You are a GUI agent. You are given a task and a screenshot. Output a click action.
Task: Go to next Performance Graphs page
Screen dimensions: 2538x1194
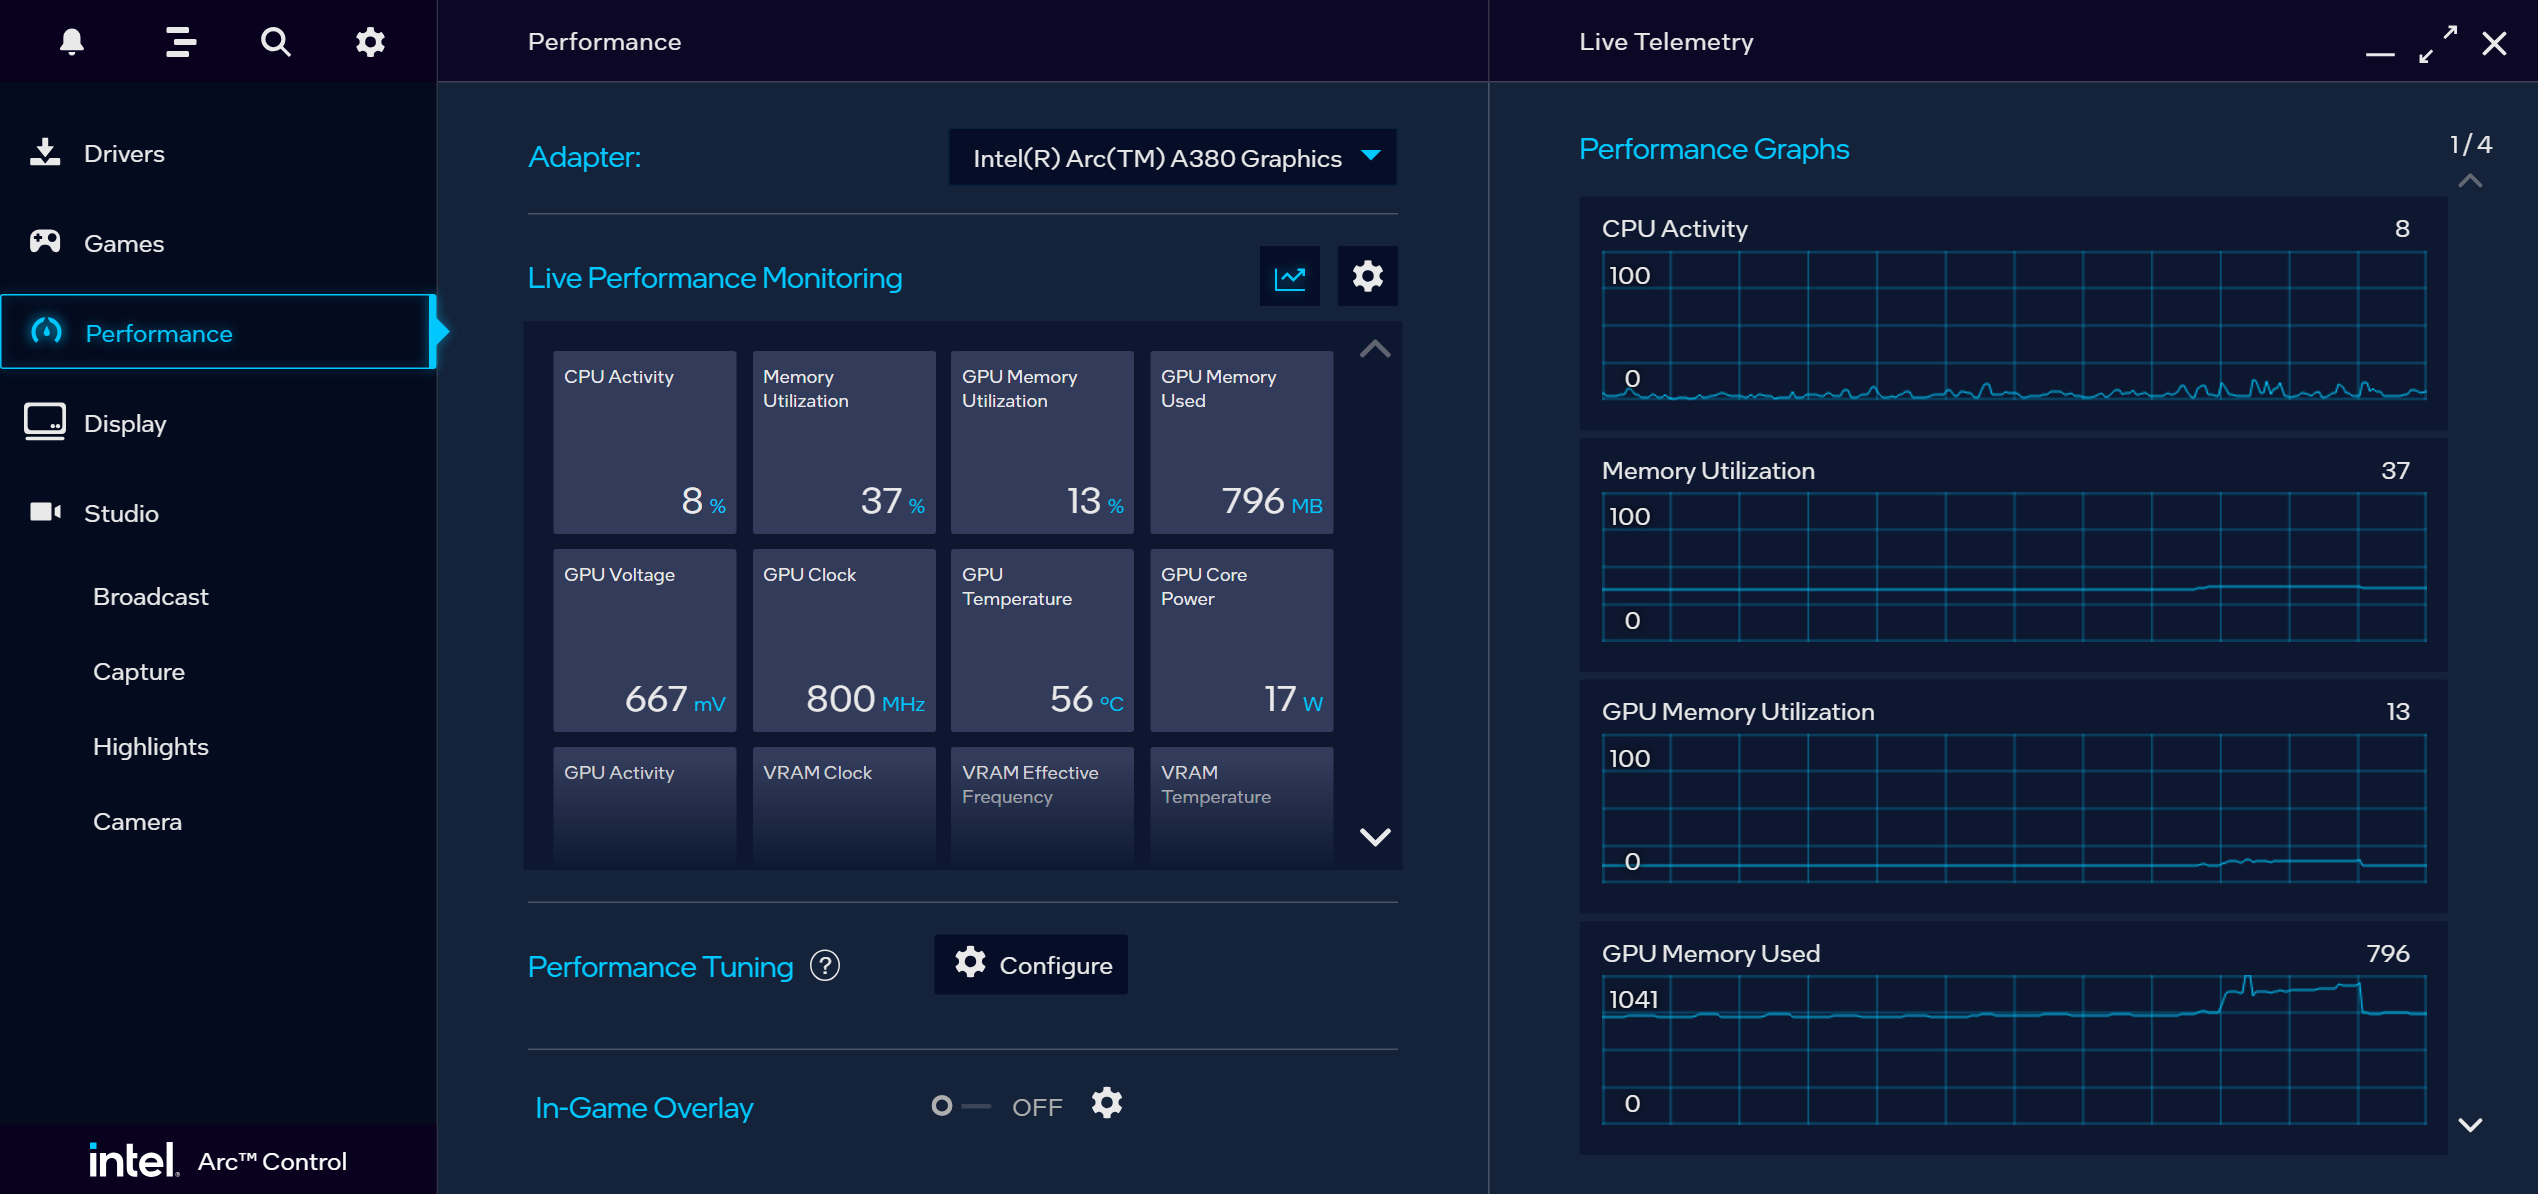(x=2470, y=1125)
